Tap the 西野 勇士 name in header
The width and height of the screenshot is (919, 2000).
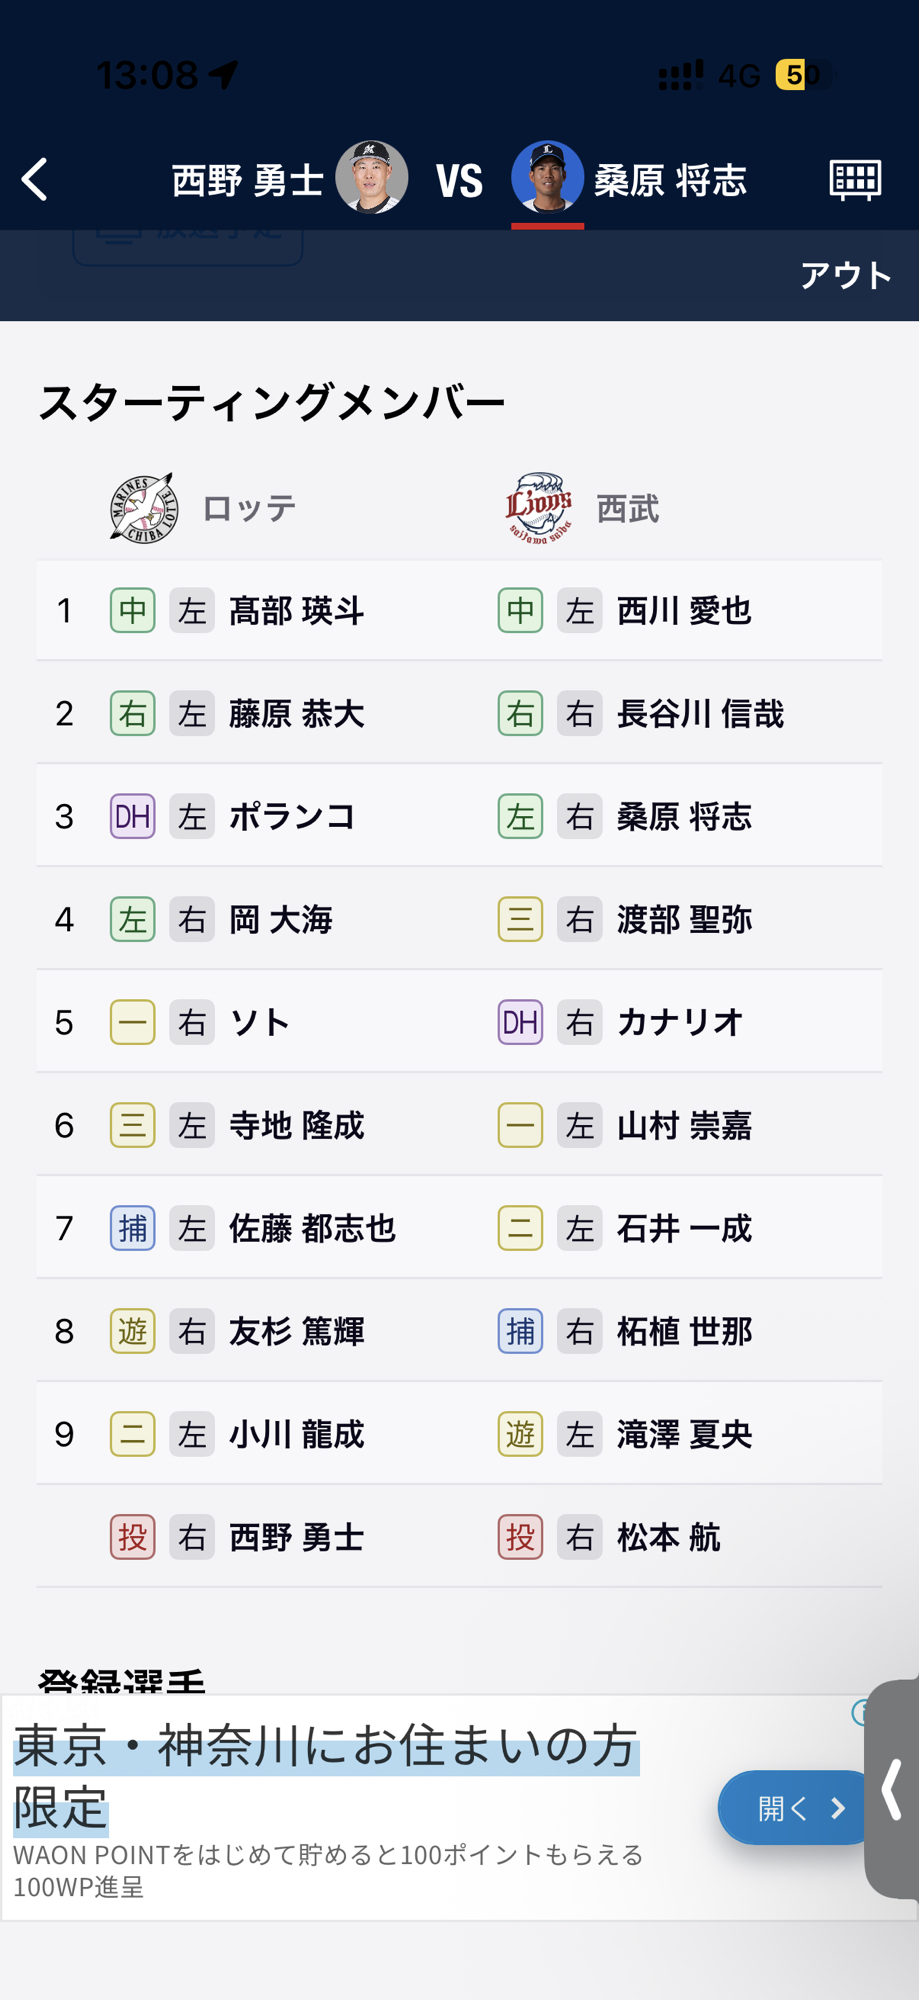click(x=248, y=181)
